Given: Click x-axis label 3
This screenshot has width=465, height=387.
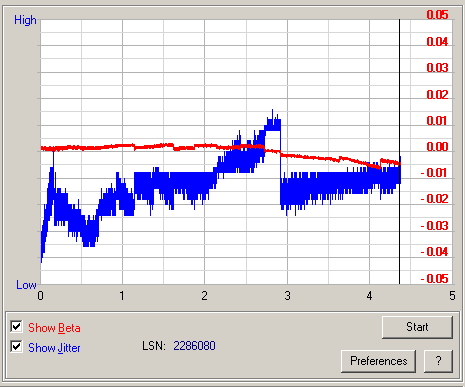Looking at the screenshot, I should 287,296.
